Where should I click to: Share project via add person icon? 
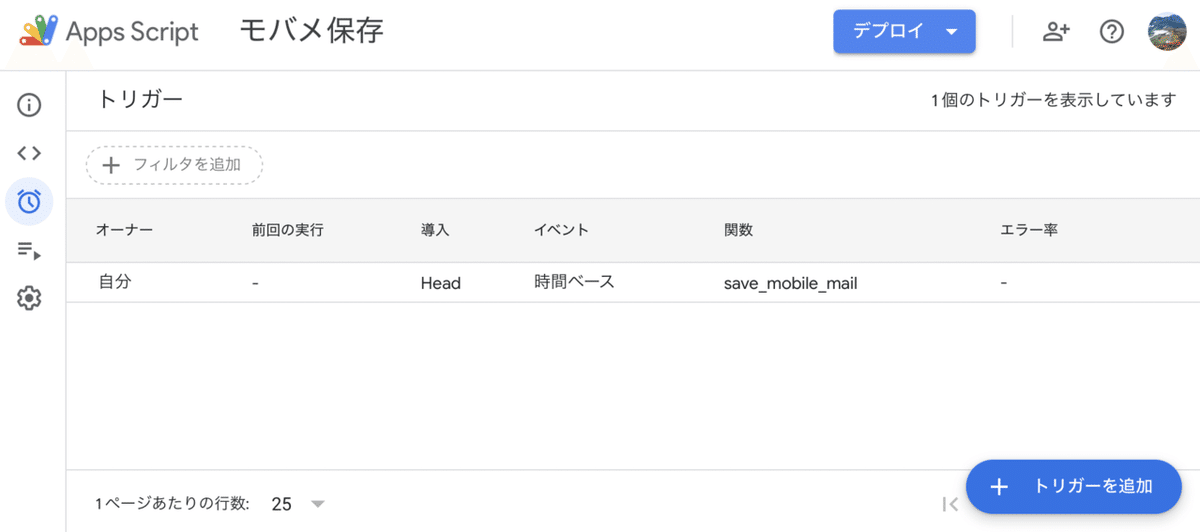click(x=1056, y=31)
